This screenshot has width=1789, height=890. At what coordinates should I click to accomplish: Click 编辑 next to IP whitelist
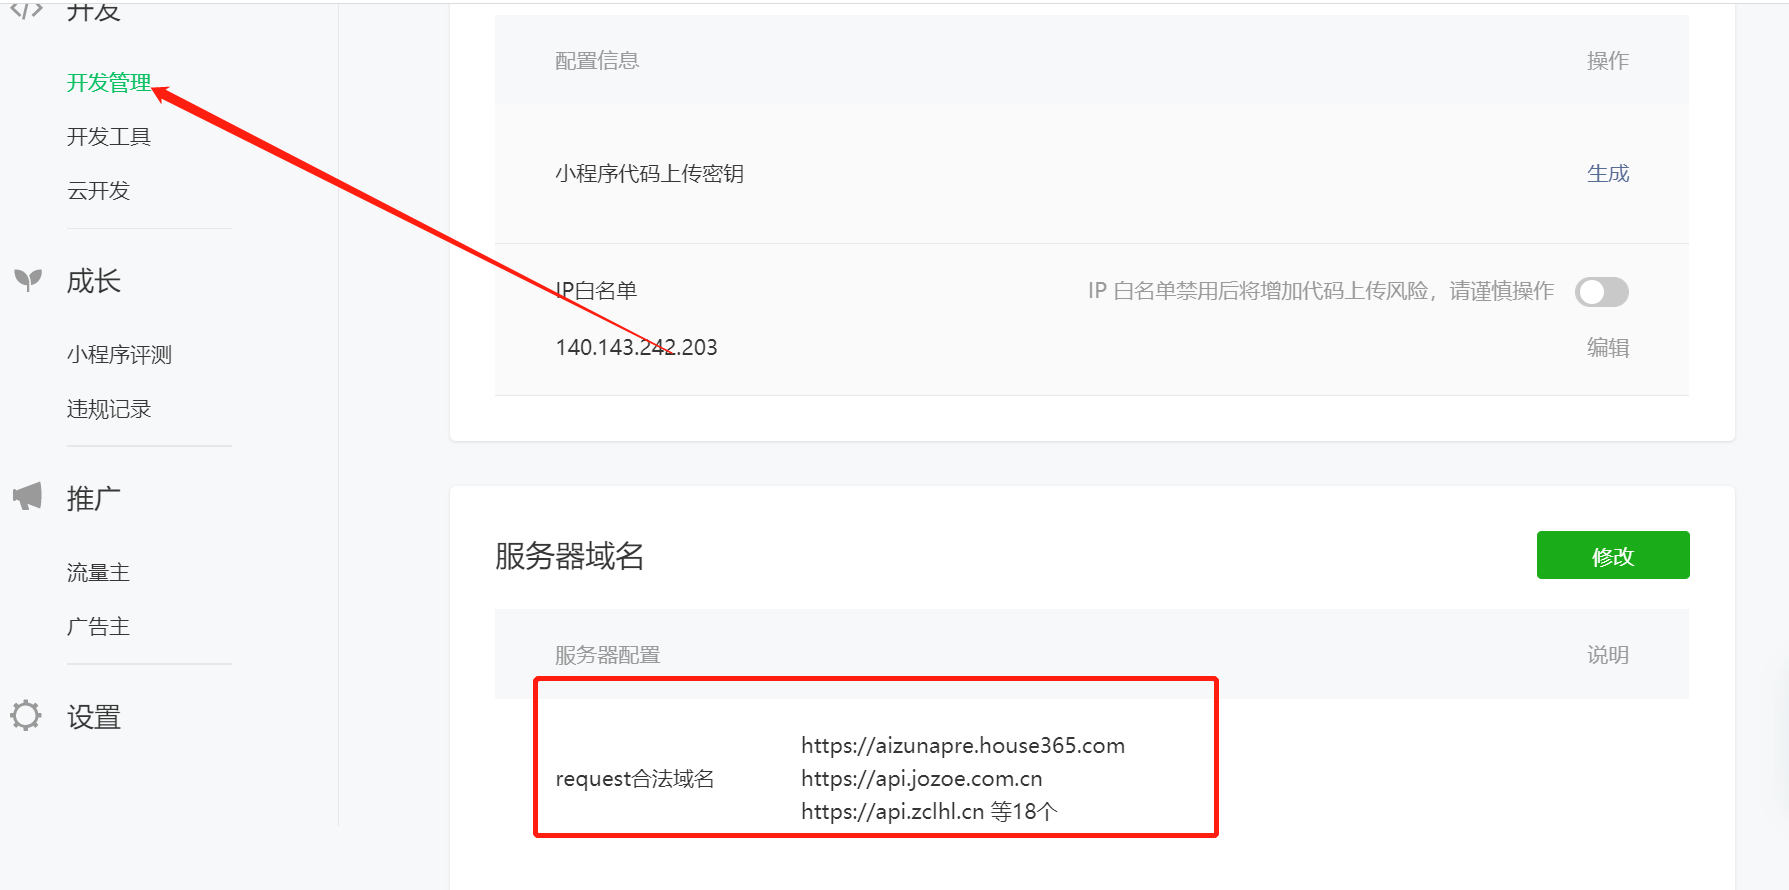[x=1608, y=348]
